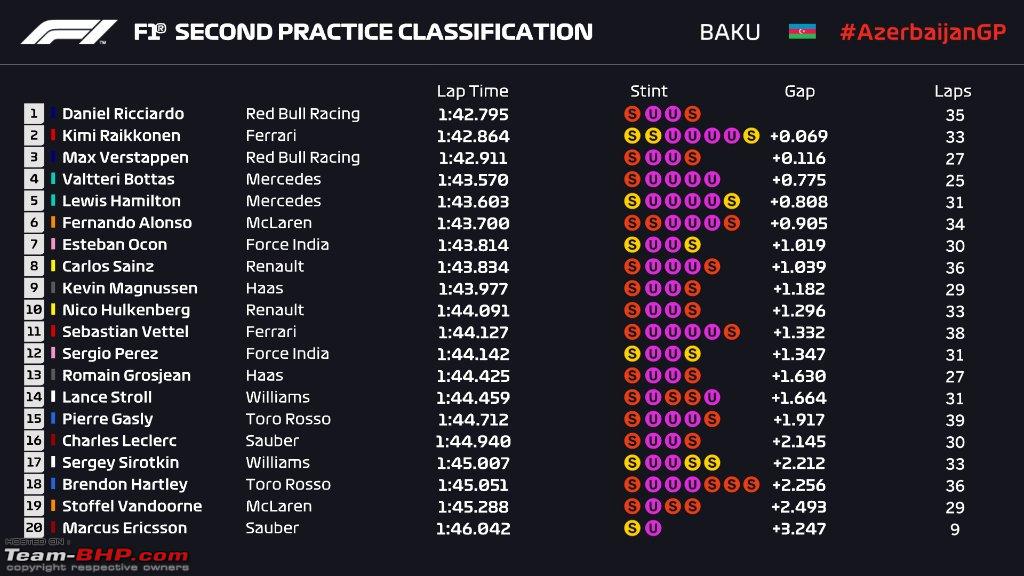Select the Stint column header
This screenshot has height=576, width=1024.
pos(648,91)
